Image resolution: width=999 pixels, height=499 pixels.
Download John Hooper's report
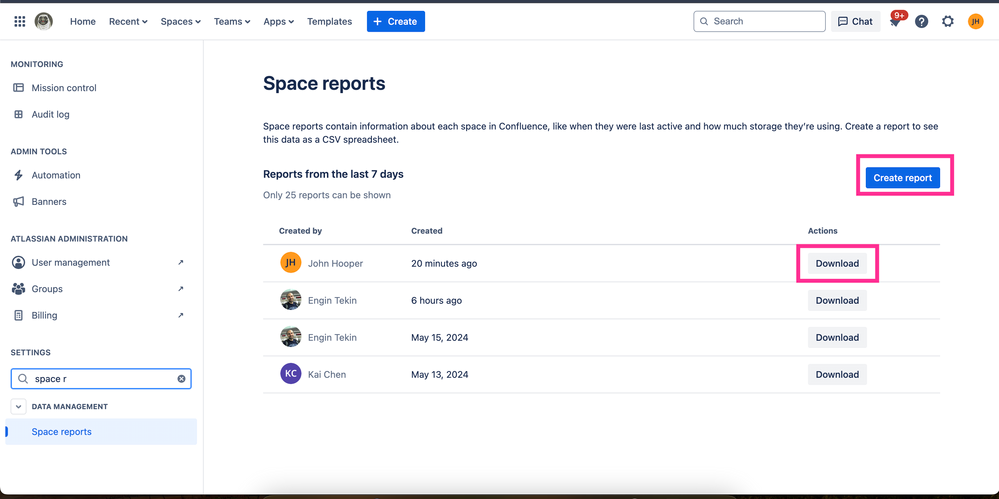(x=837, y=263)
